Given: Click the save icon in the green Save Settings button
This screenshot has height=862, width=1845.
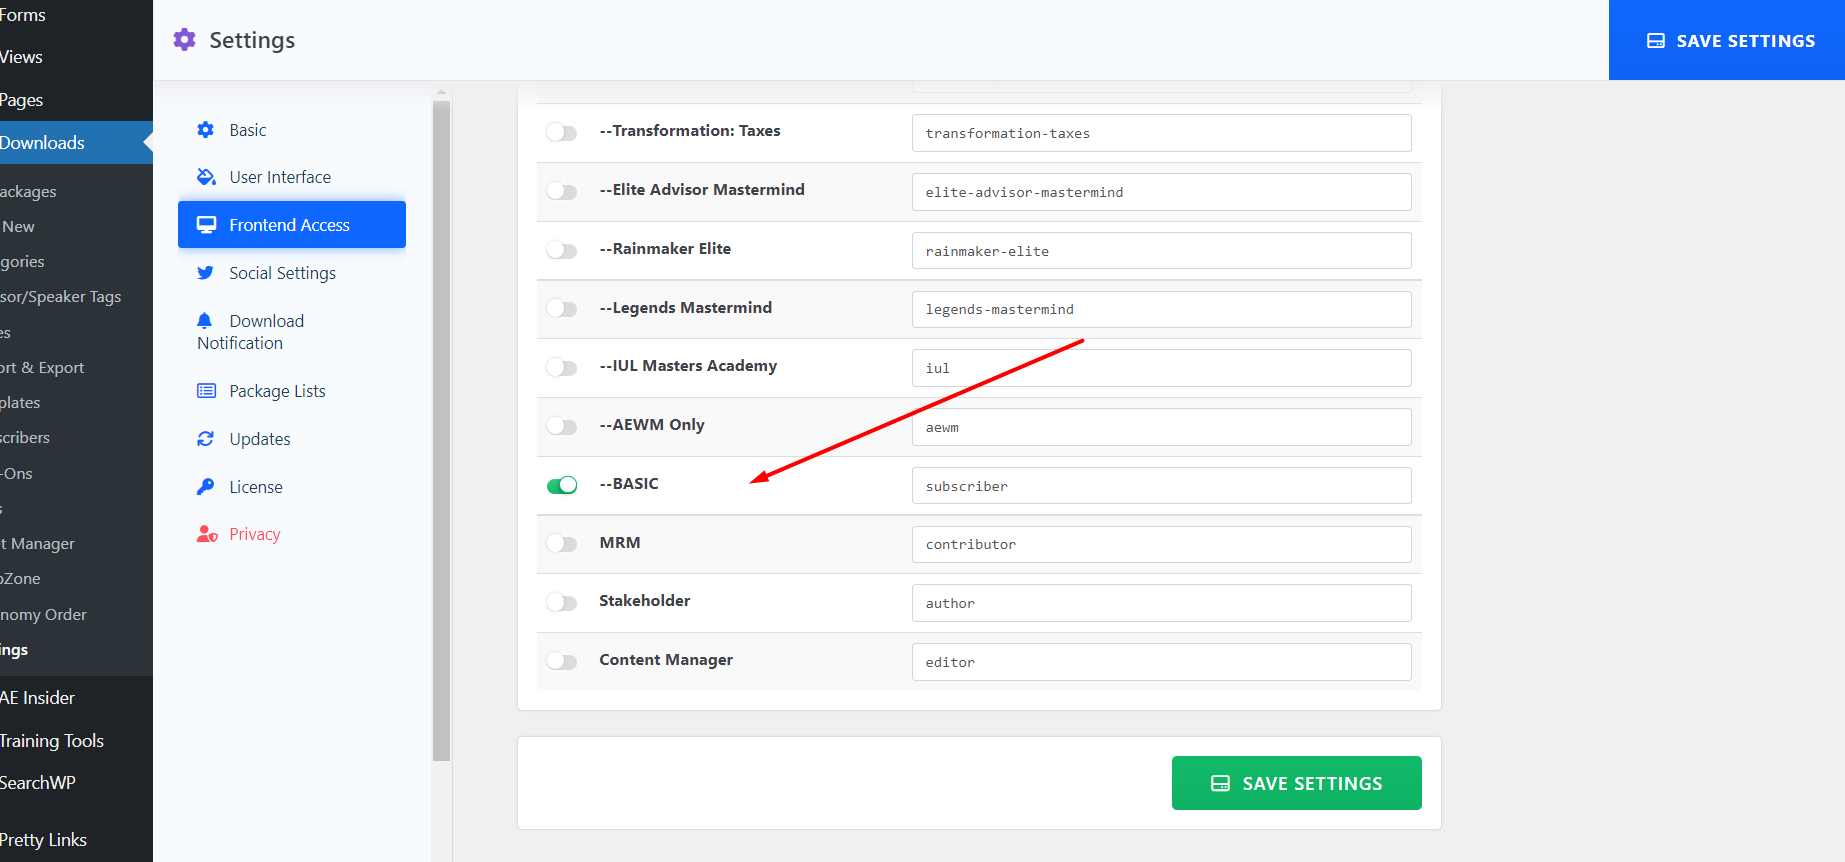Looking at the screenshot, I should point(1220,784).
